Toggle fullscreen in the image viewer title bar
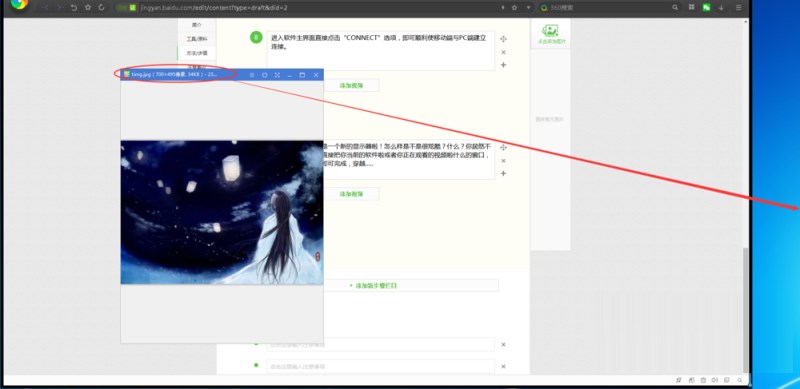 click(x=277, y=75)
